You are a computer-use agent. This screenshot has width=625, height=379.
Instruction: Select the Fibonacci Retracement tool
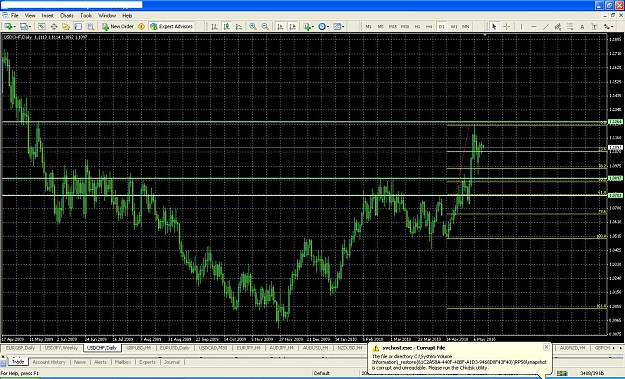coord(570,26)
